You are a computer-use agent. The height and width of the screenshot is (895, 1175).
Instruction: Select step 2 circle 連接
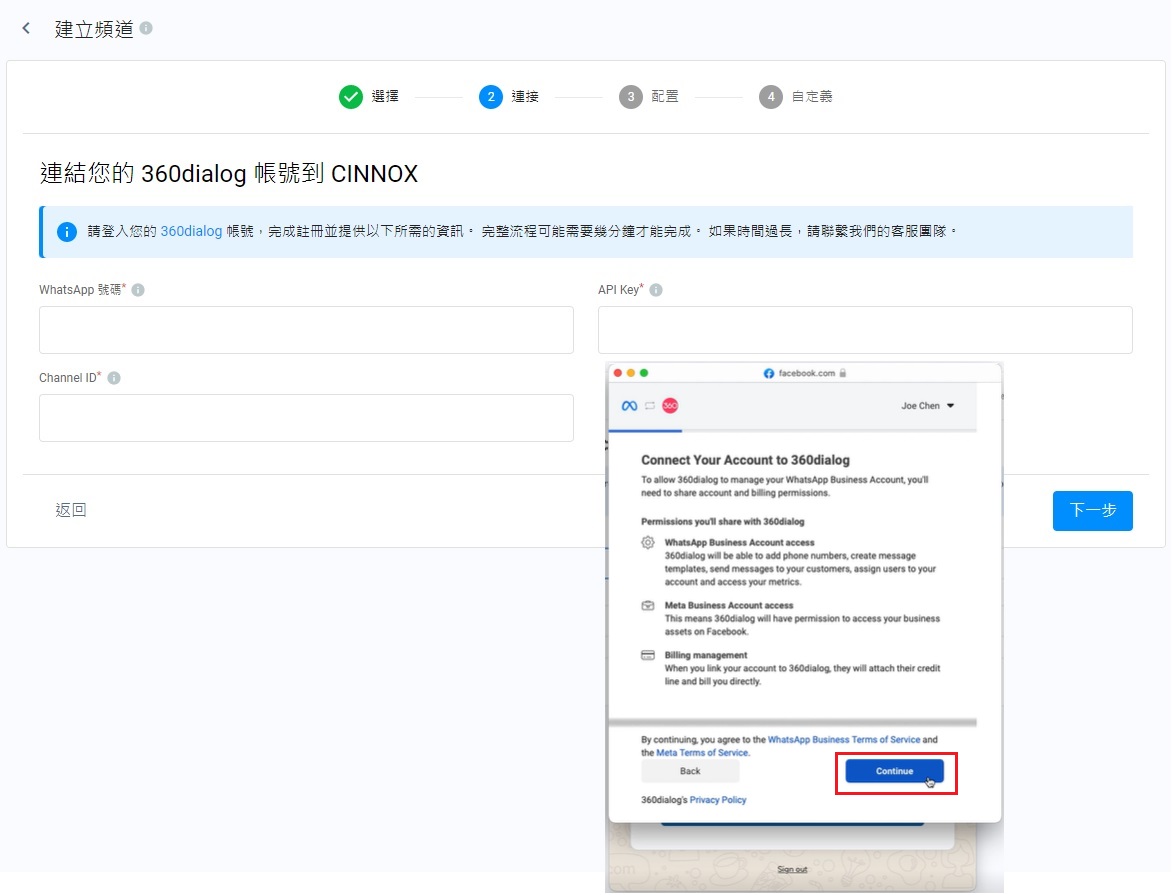(x=491, y=97)
